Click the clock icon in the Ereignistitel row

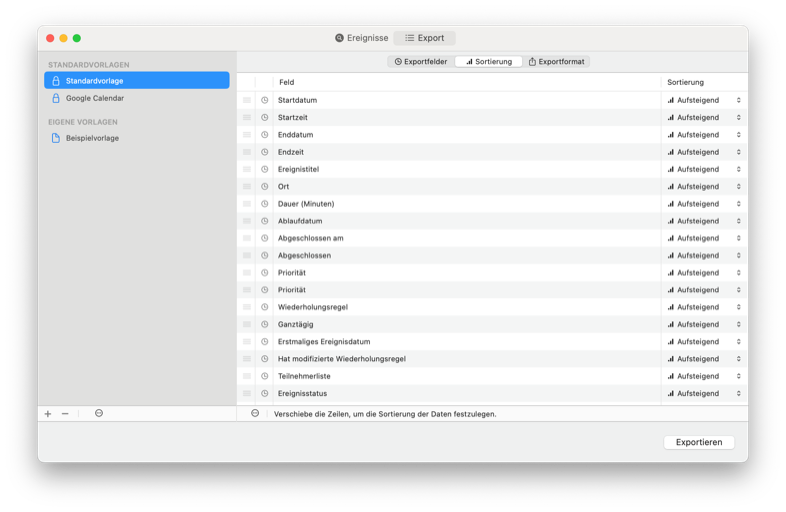click(x=265, y=169)
